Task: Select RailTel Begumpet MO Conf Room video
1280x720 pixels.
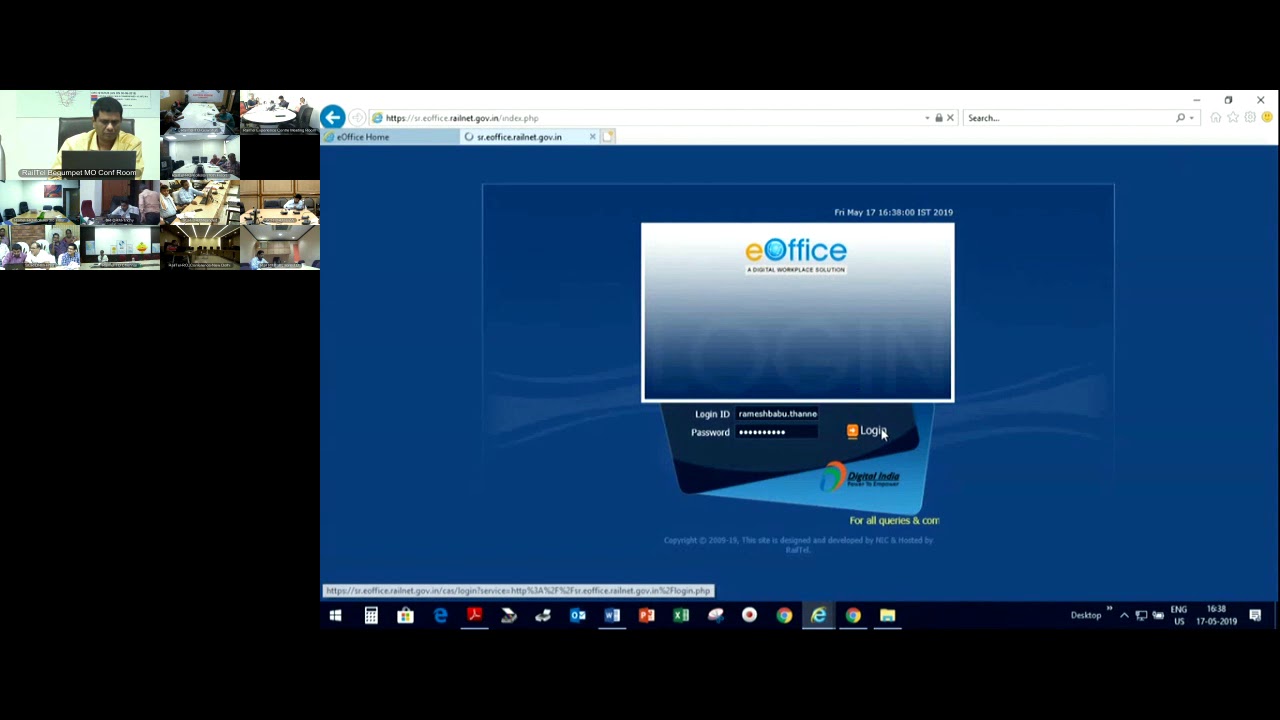Action: click(x=80, y=135)
